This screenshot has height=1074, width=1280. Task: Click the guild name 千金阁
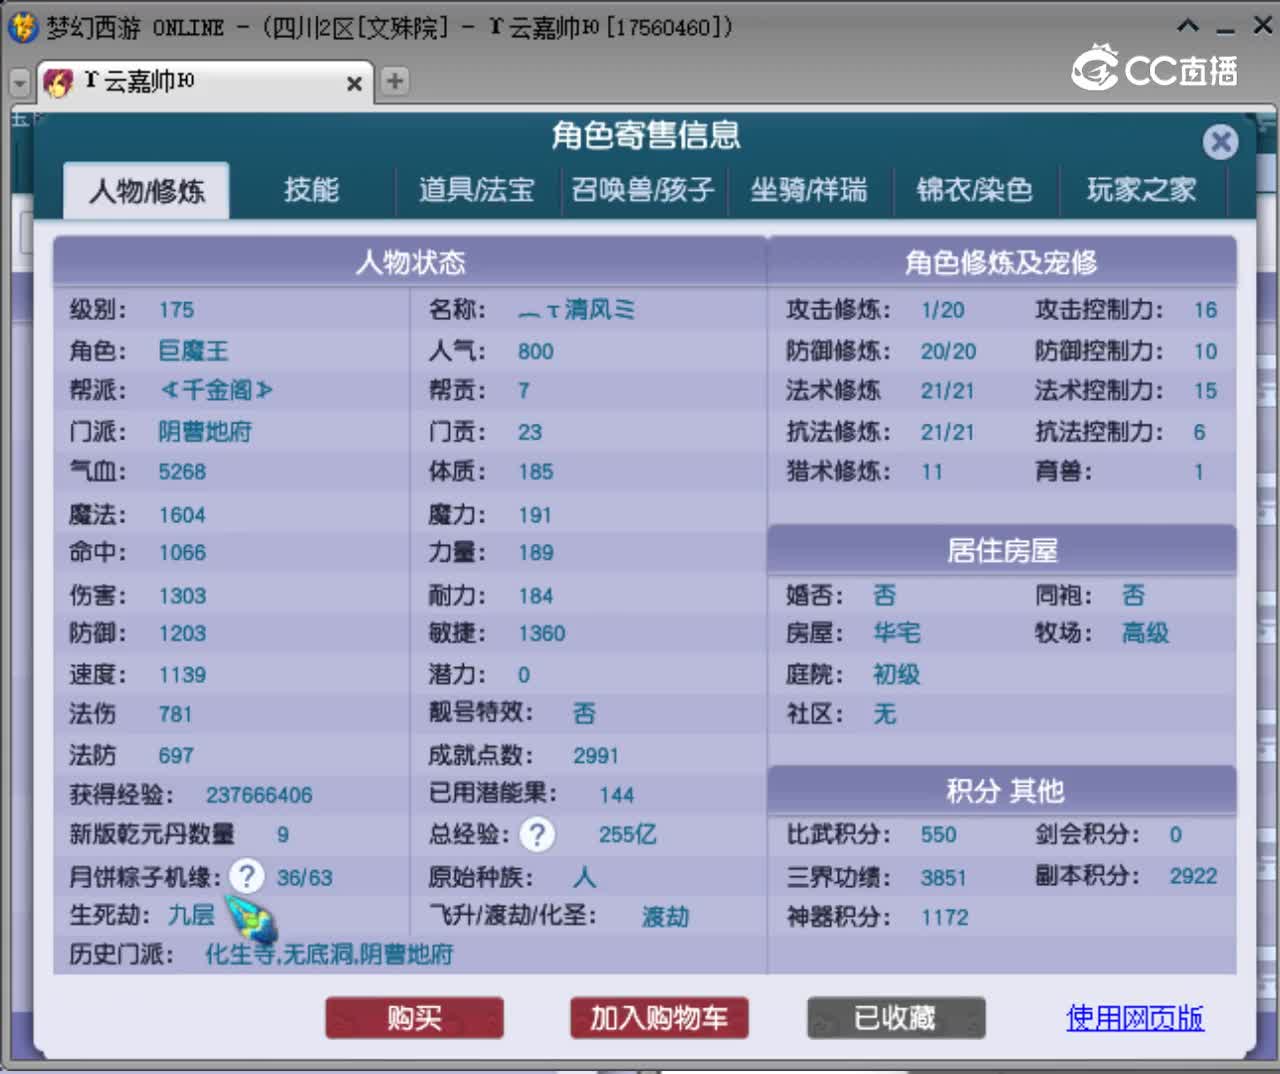click(x=216, y=390)
